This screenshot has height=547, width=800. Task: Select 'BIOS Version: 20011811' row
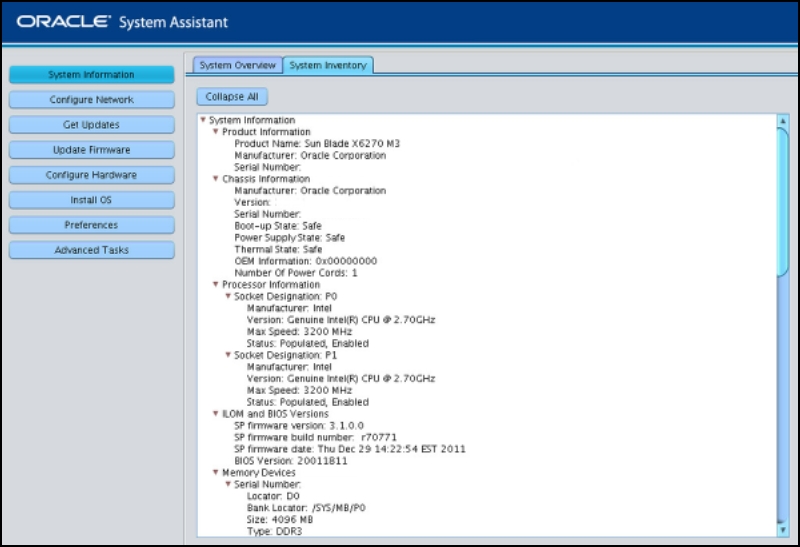pyautogui.click(x=290, y=461)
